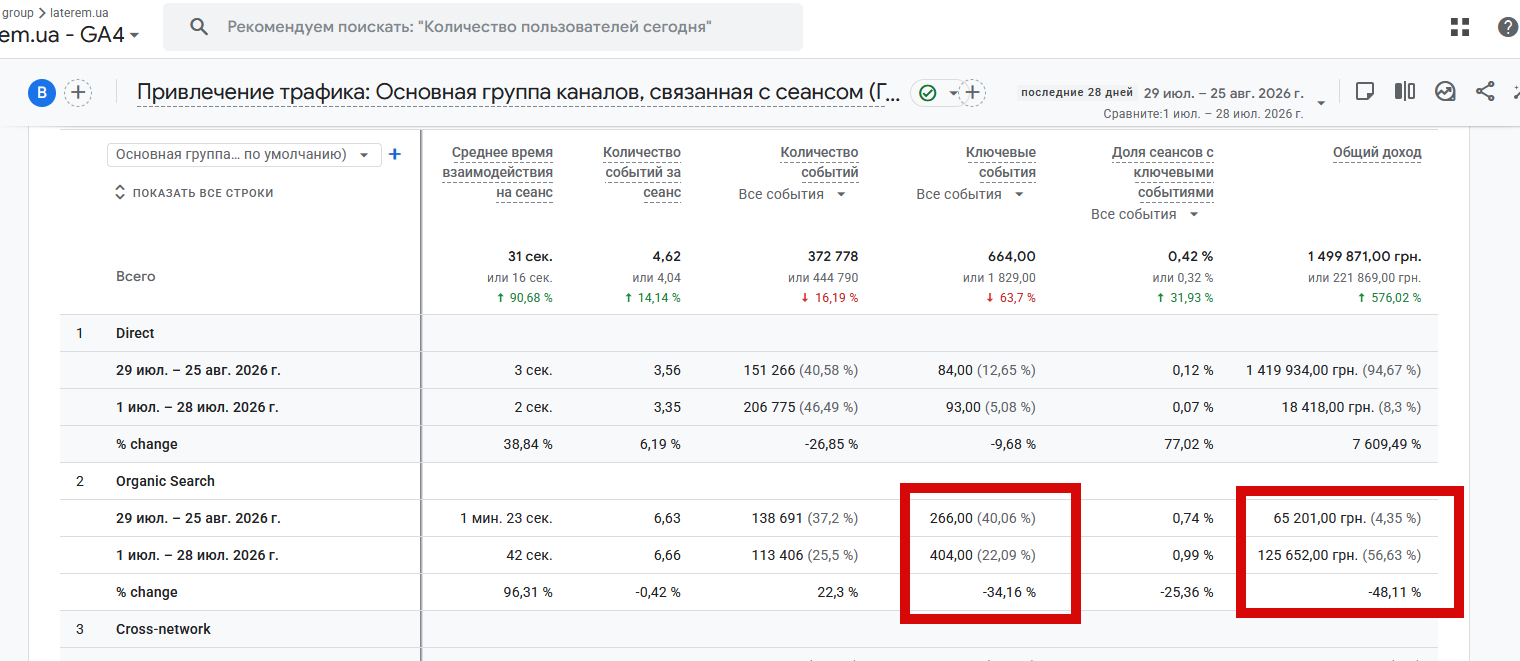Open the Insights chart icon

1445,91
